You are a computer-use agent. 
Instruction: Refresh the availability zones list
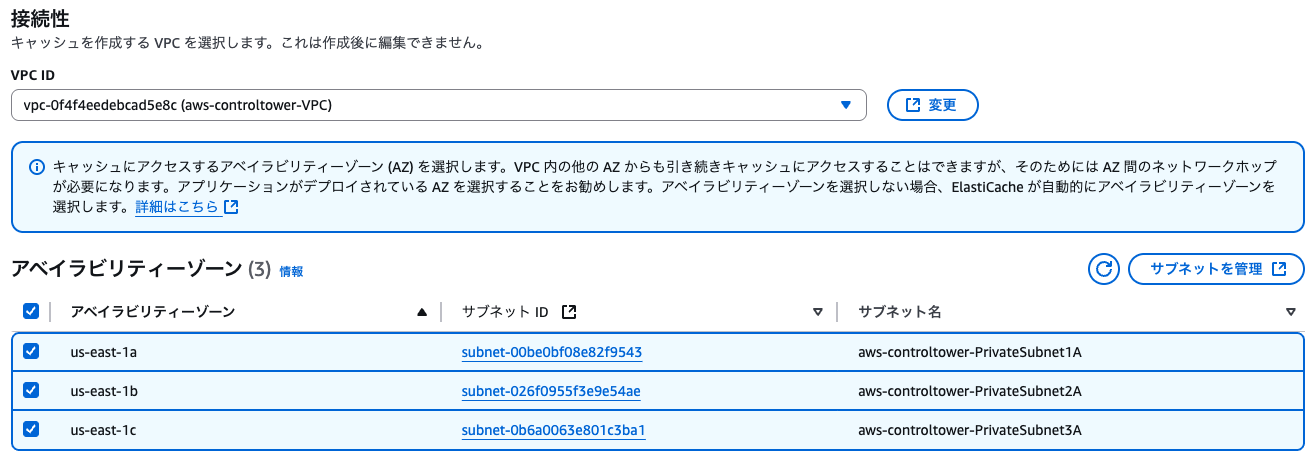pos(1104,269)
